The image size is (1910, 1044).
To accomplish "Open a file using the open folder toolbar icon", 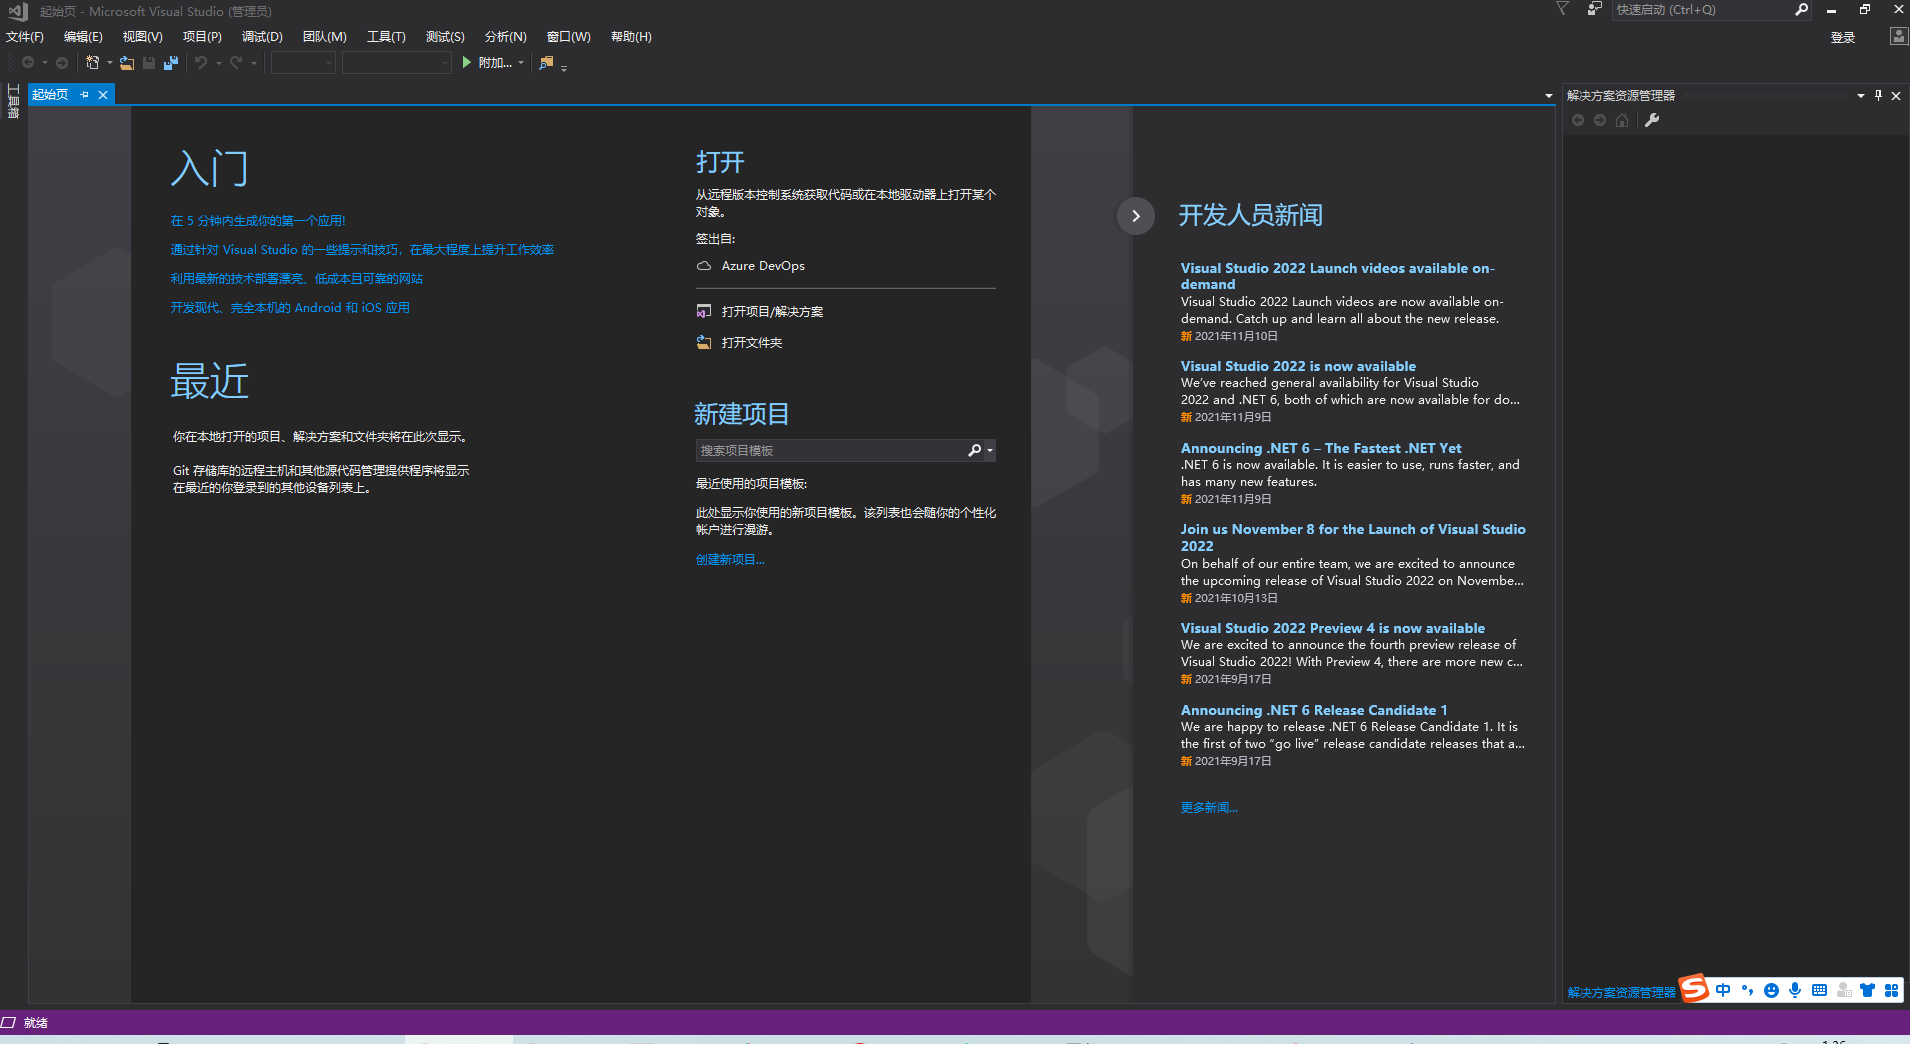I will tap(126, 63).
